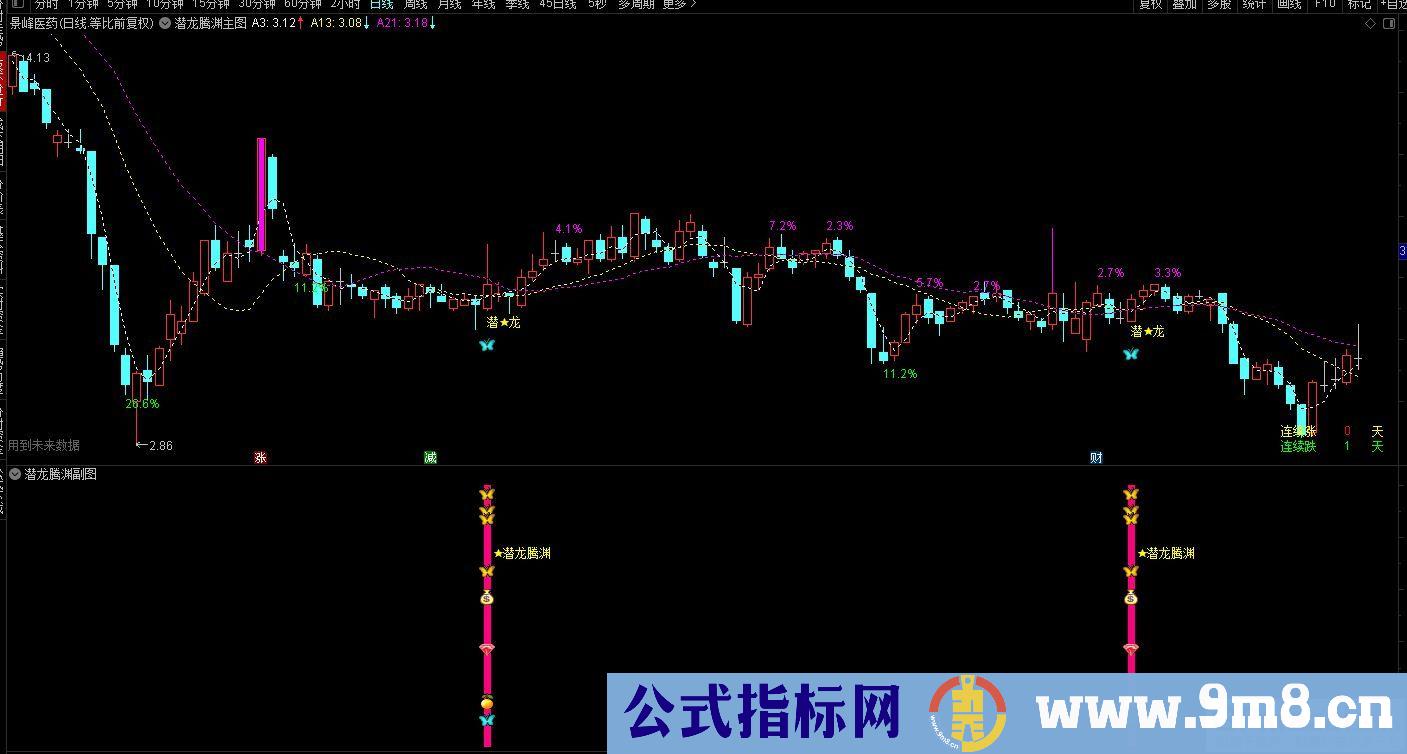Click red fan icon on right signal bar
This screenshot has width=1407, height=754.
click(x=1131, y=649)
